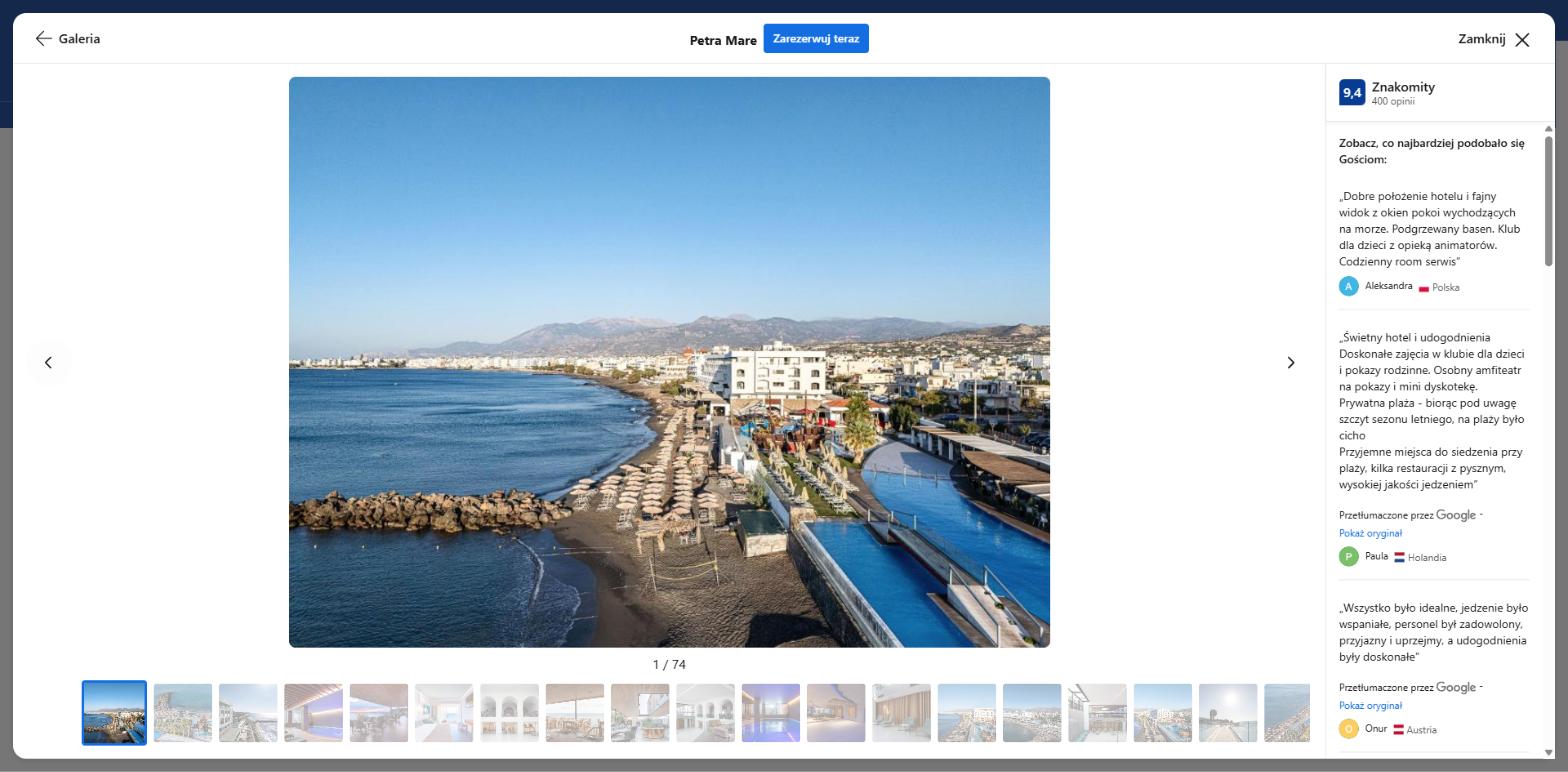1568x772 pixels.
Task: Click the Znakomity rating heading
Action: [1403, 87]
